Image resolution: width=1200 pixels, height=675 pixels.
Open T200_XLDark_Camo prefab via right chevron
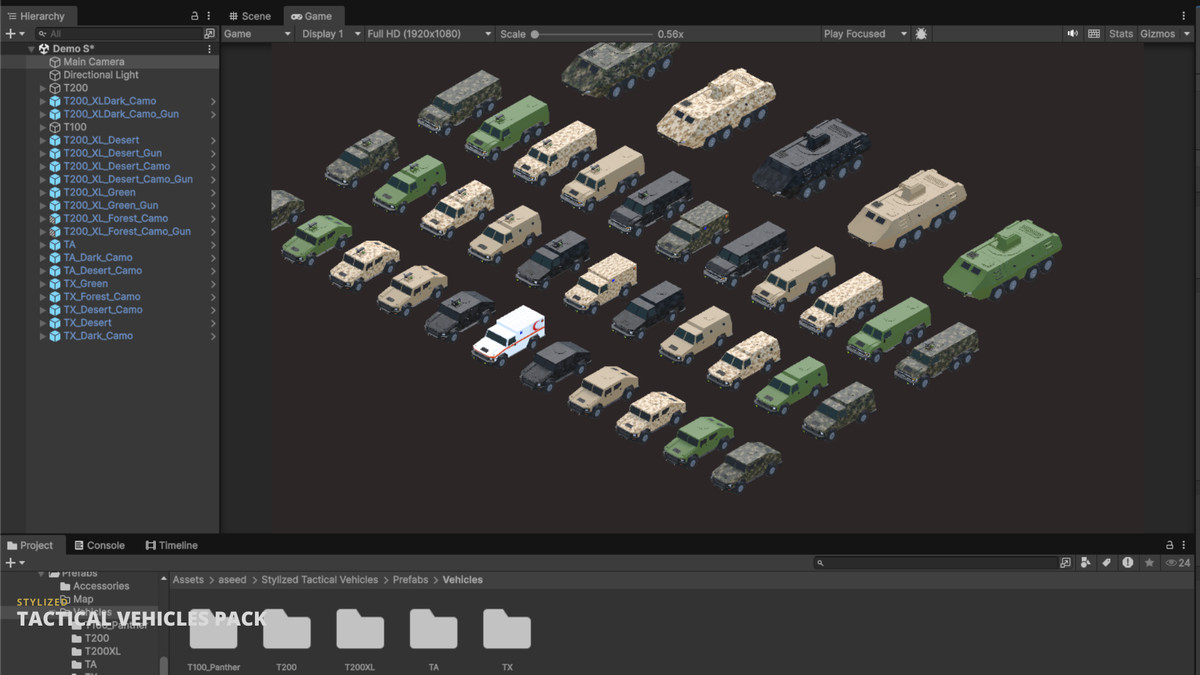point(213,101)
